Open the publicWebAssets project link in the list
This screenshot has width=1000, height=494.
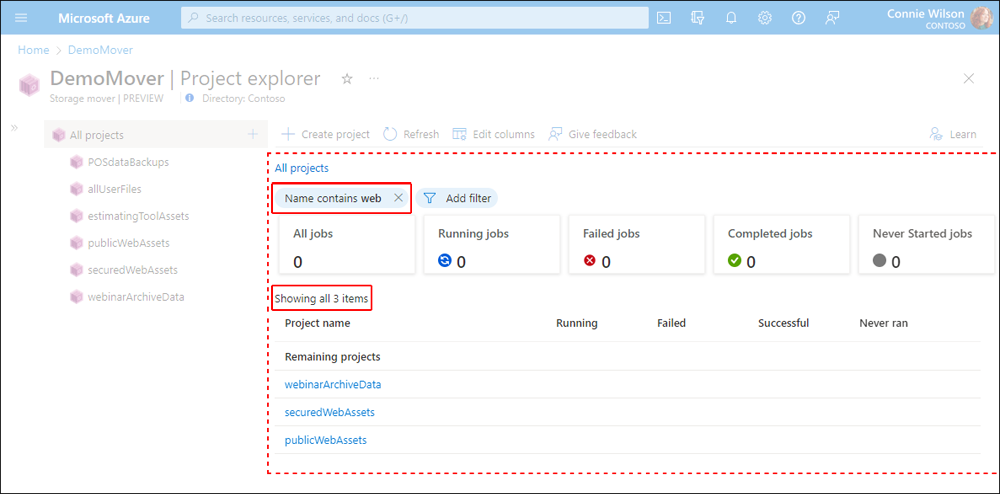(326, 440)
